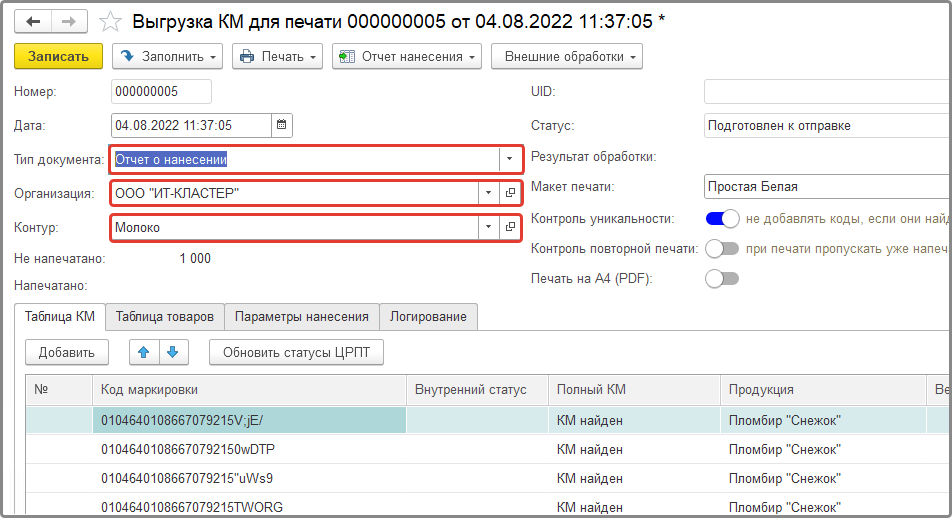Open the Заполнить dropdown menu

pos(168,56)
